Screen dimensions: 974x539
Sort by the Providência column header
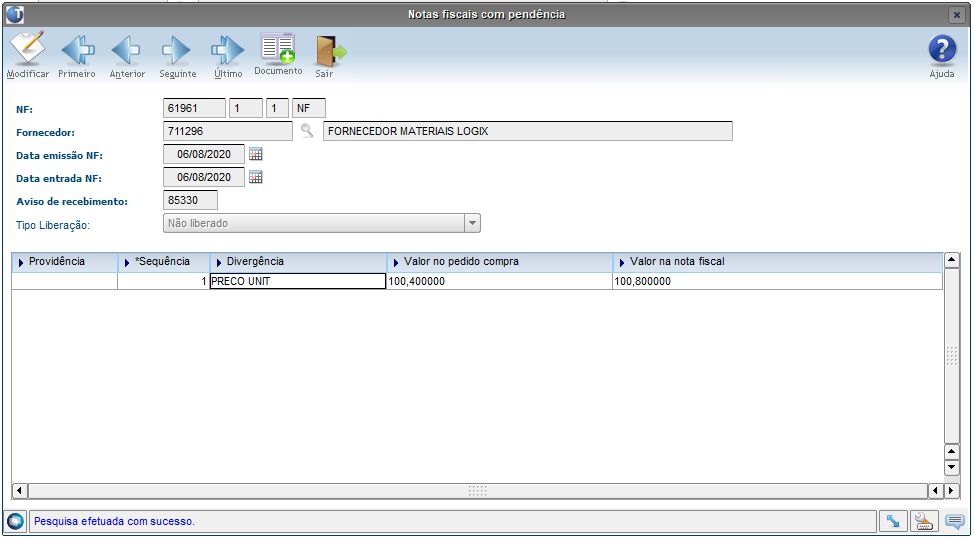click(65, 262)
